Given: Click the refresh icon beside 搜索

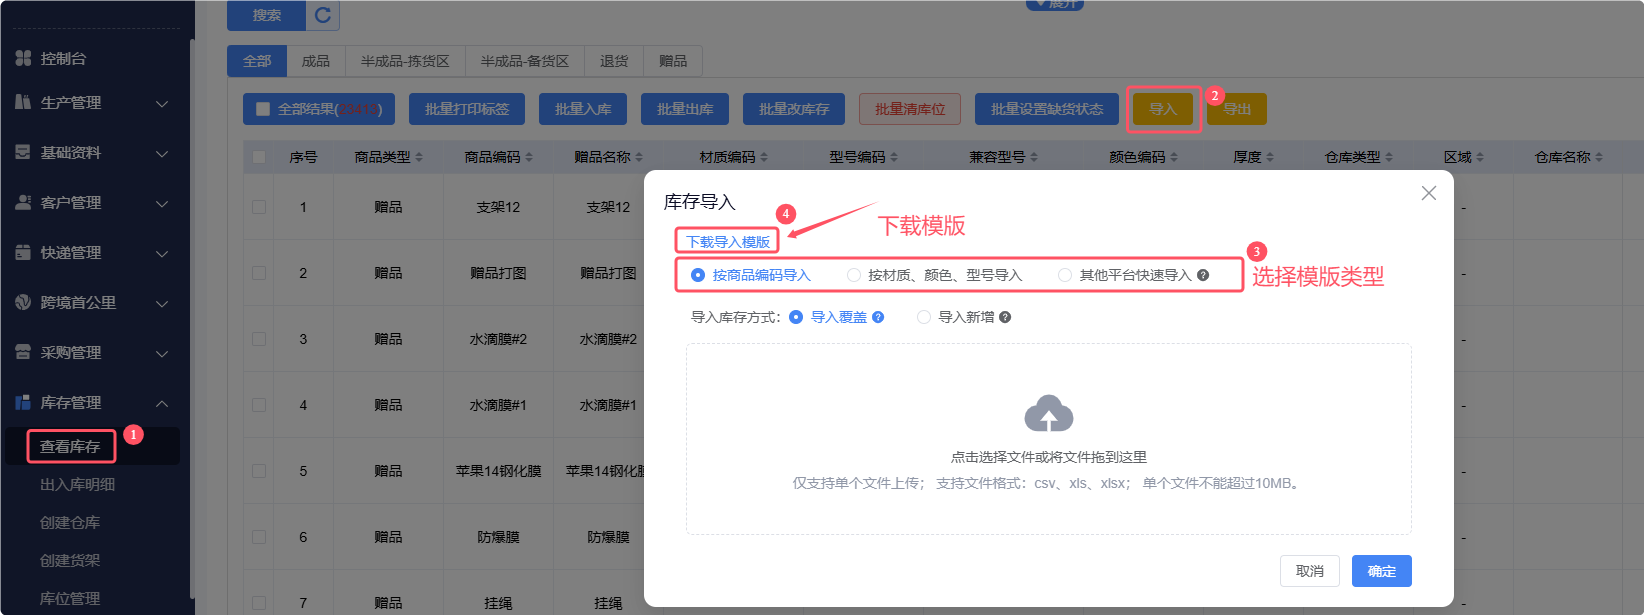Looking at the screenshot, I should click(323, 15).
